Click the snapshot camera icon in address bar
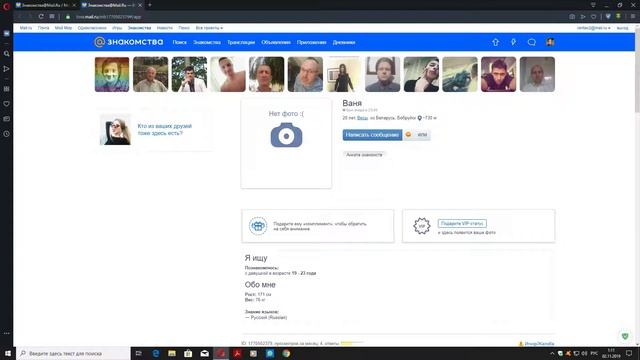Viewport: 640px width, 360px height. (572, 17)
